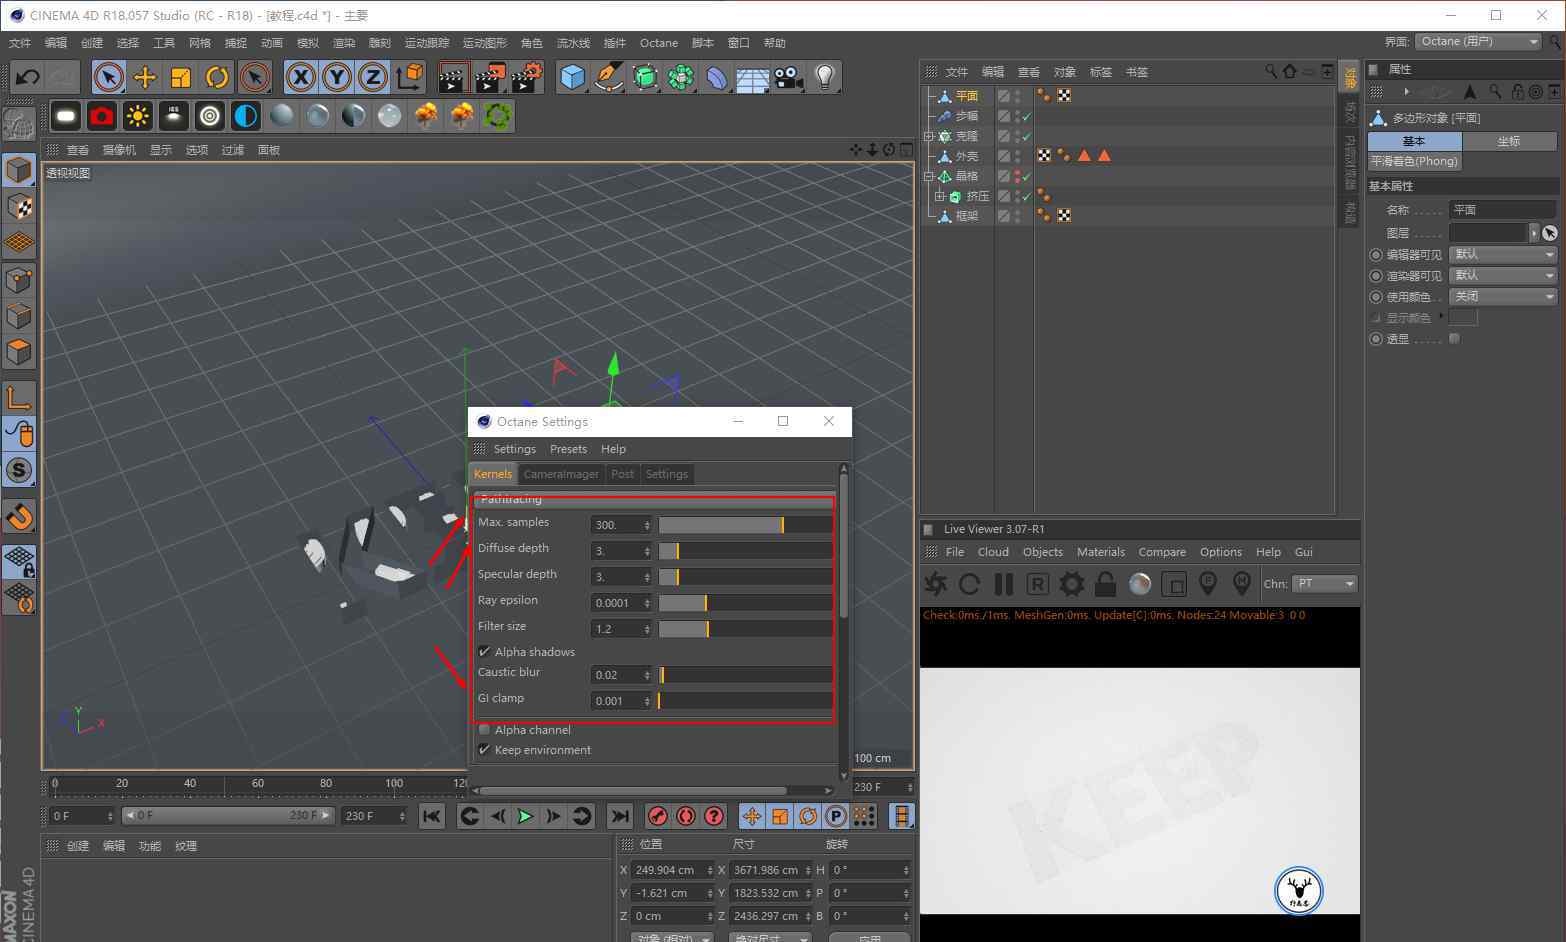
Task: Open the 界面 Octane layout dropdown
Action: coord(1478,41)
